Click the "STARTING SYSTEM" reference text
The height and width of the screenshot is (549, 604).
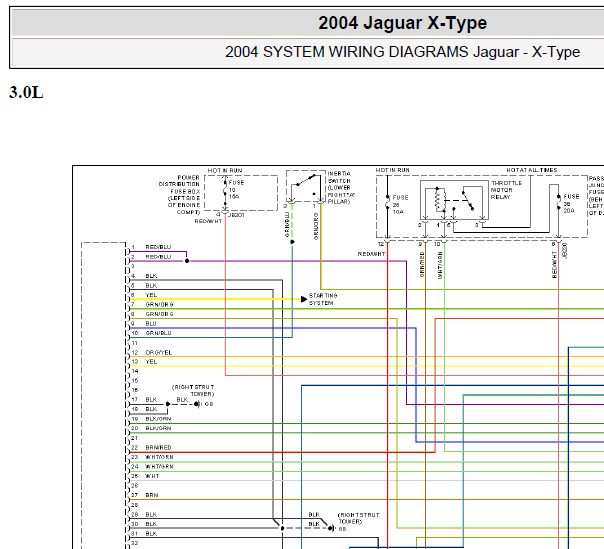[323, 299]
